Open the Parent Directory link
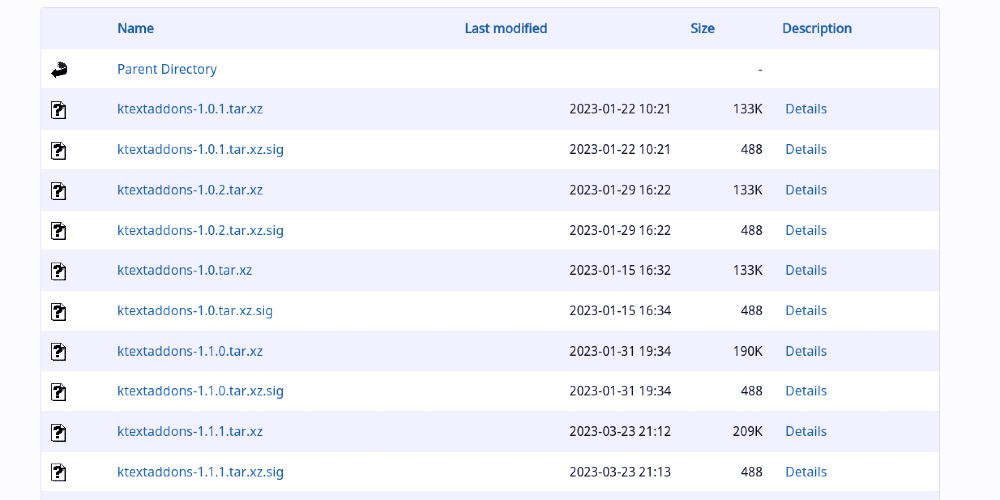The image size is (1000, 500). (x=166, y=69)
